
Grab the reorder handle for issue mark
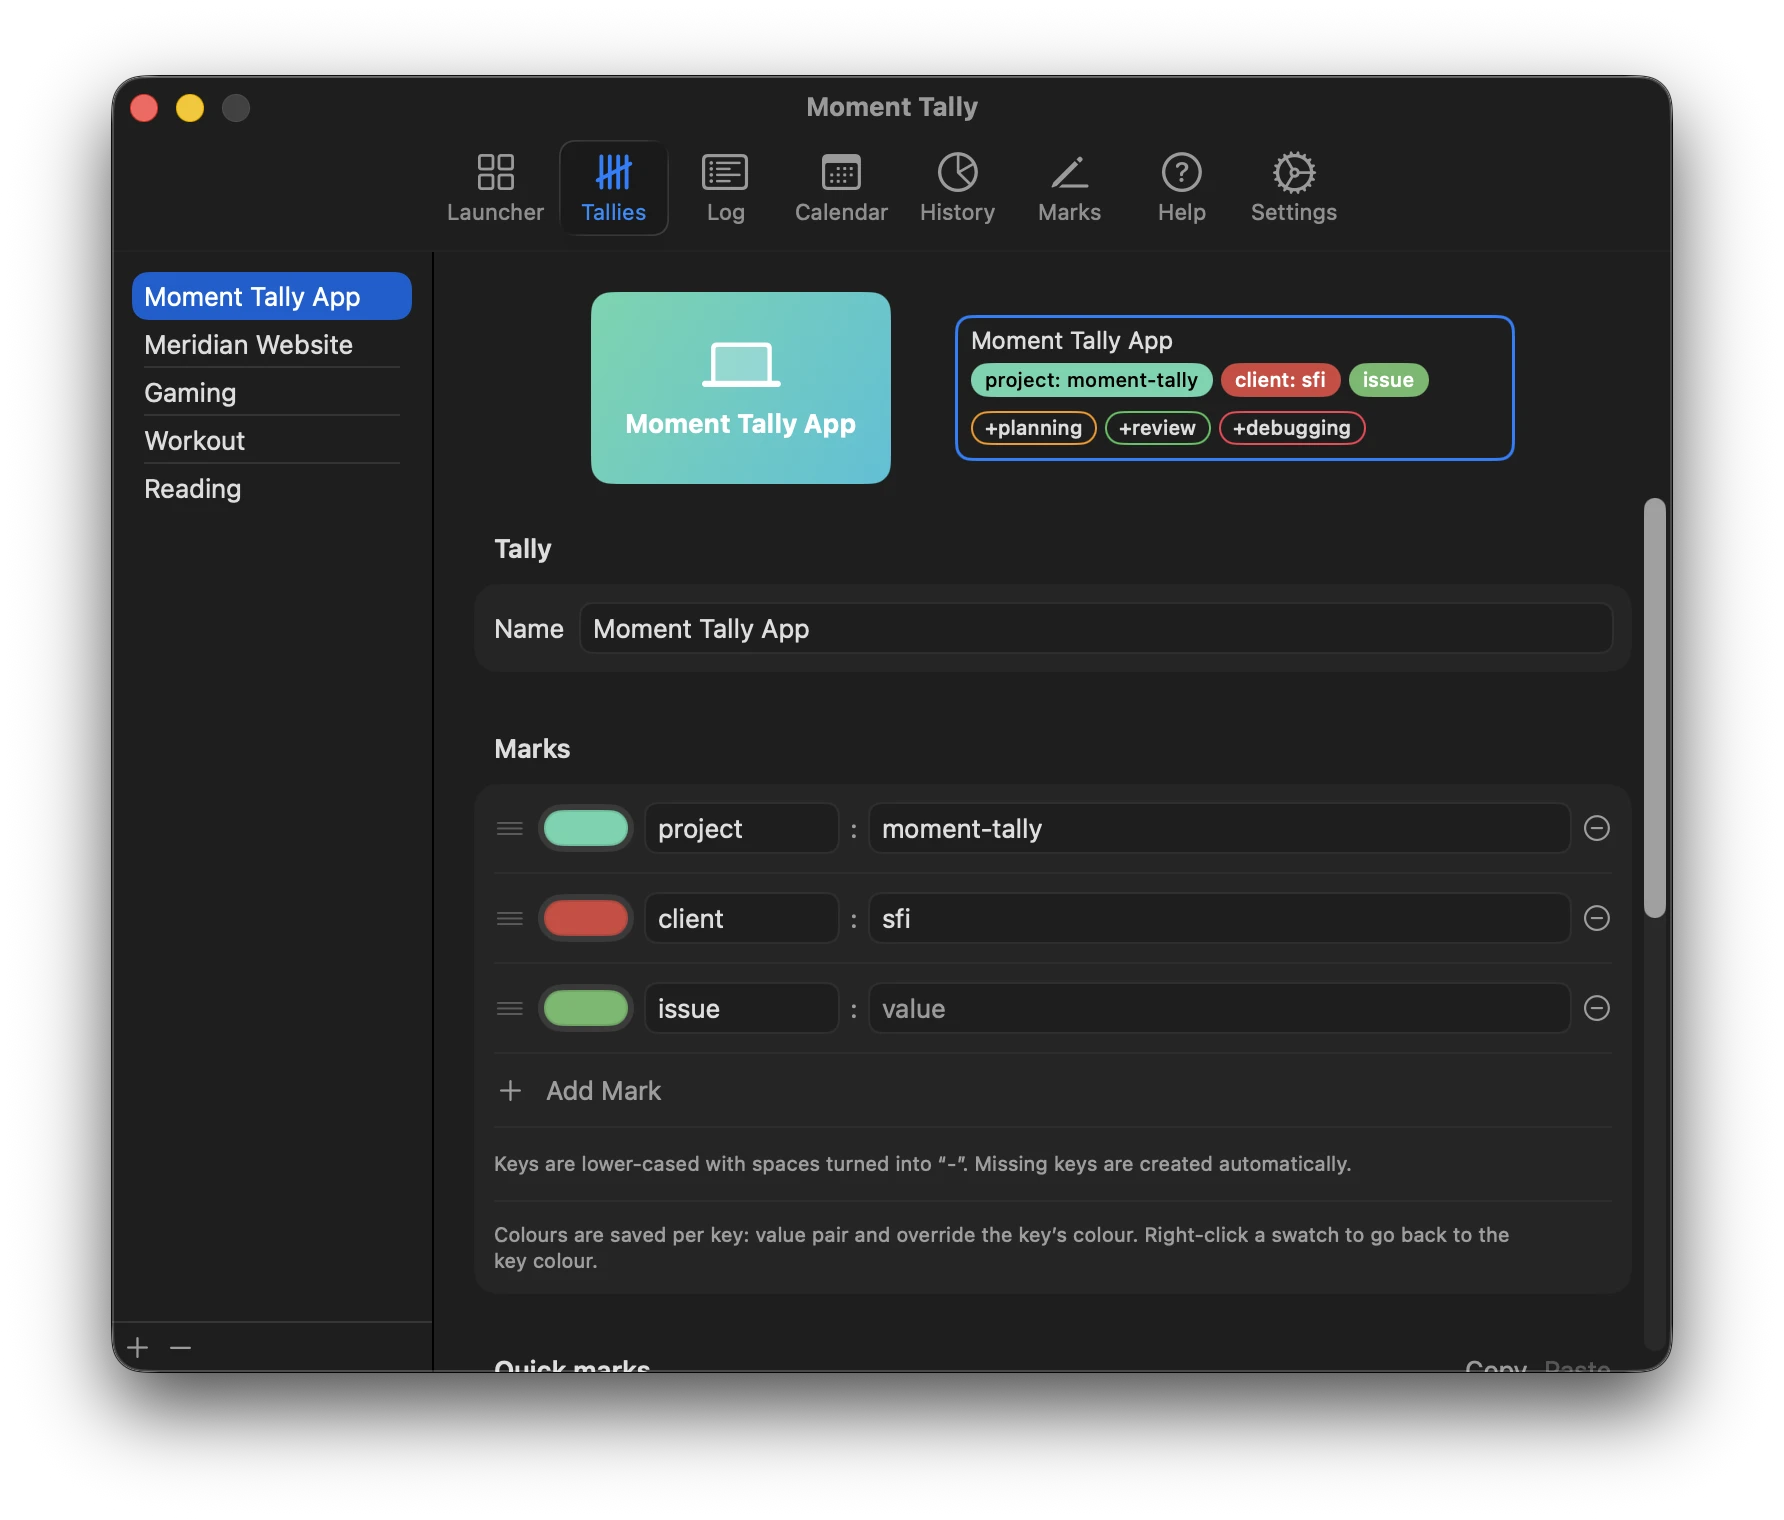click(x=510, y=1008)
